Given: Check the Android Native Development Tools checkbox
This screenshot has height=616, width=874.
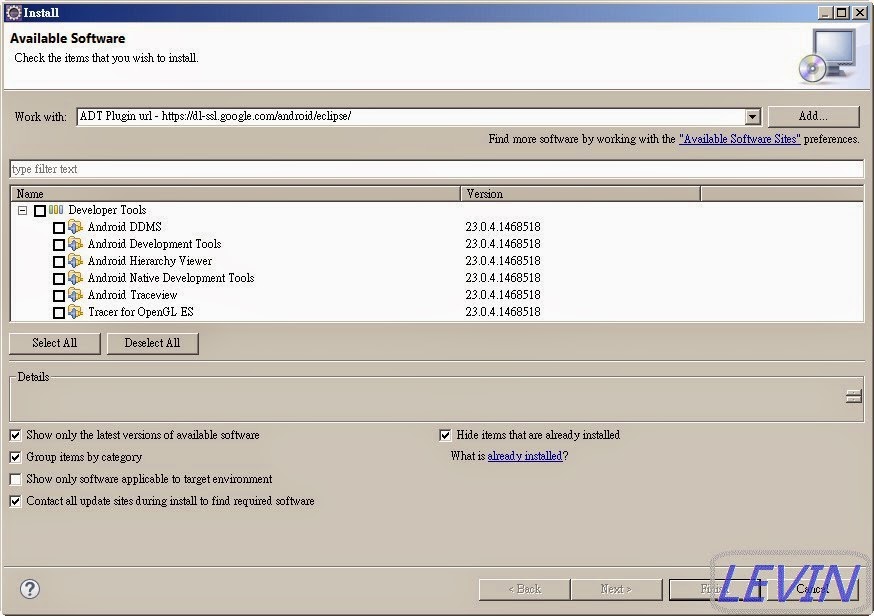Looking at the screenshot, I should [x=59, y=279].
